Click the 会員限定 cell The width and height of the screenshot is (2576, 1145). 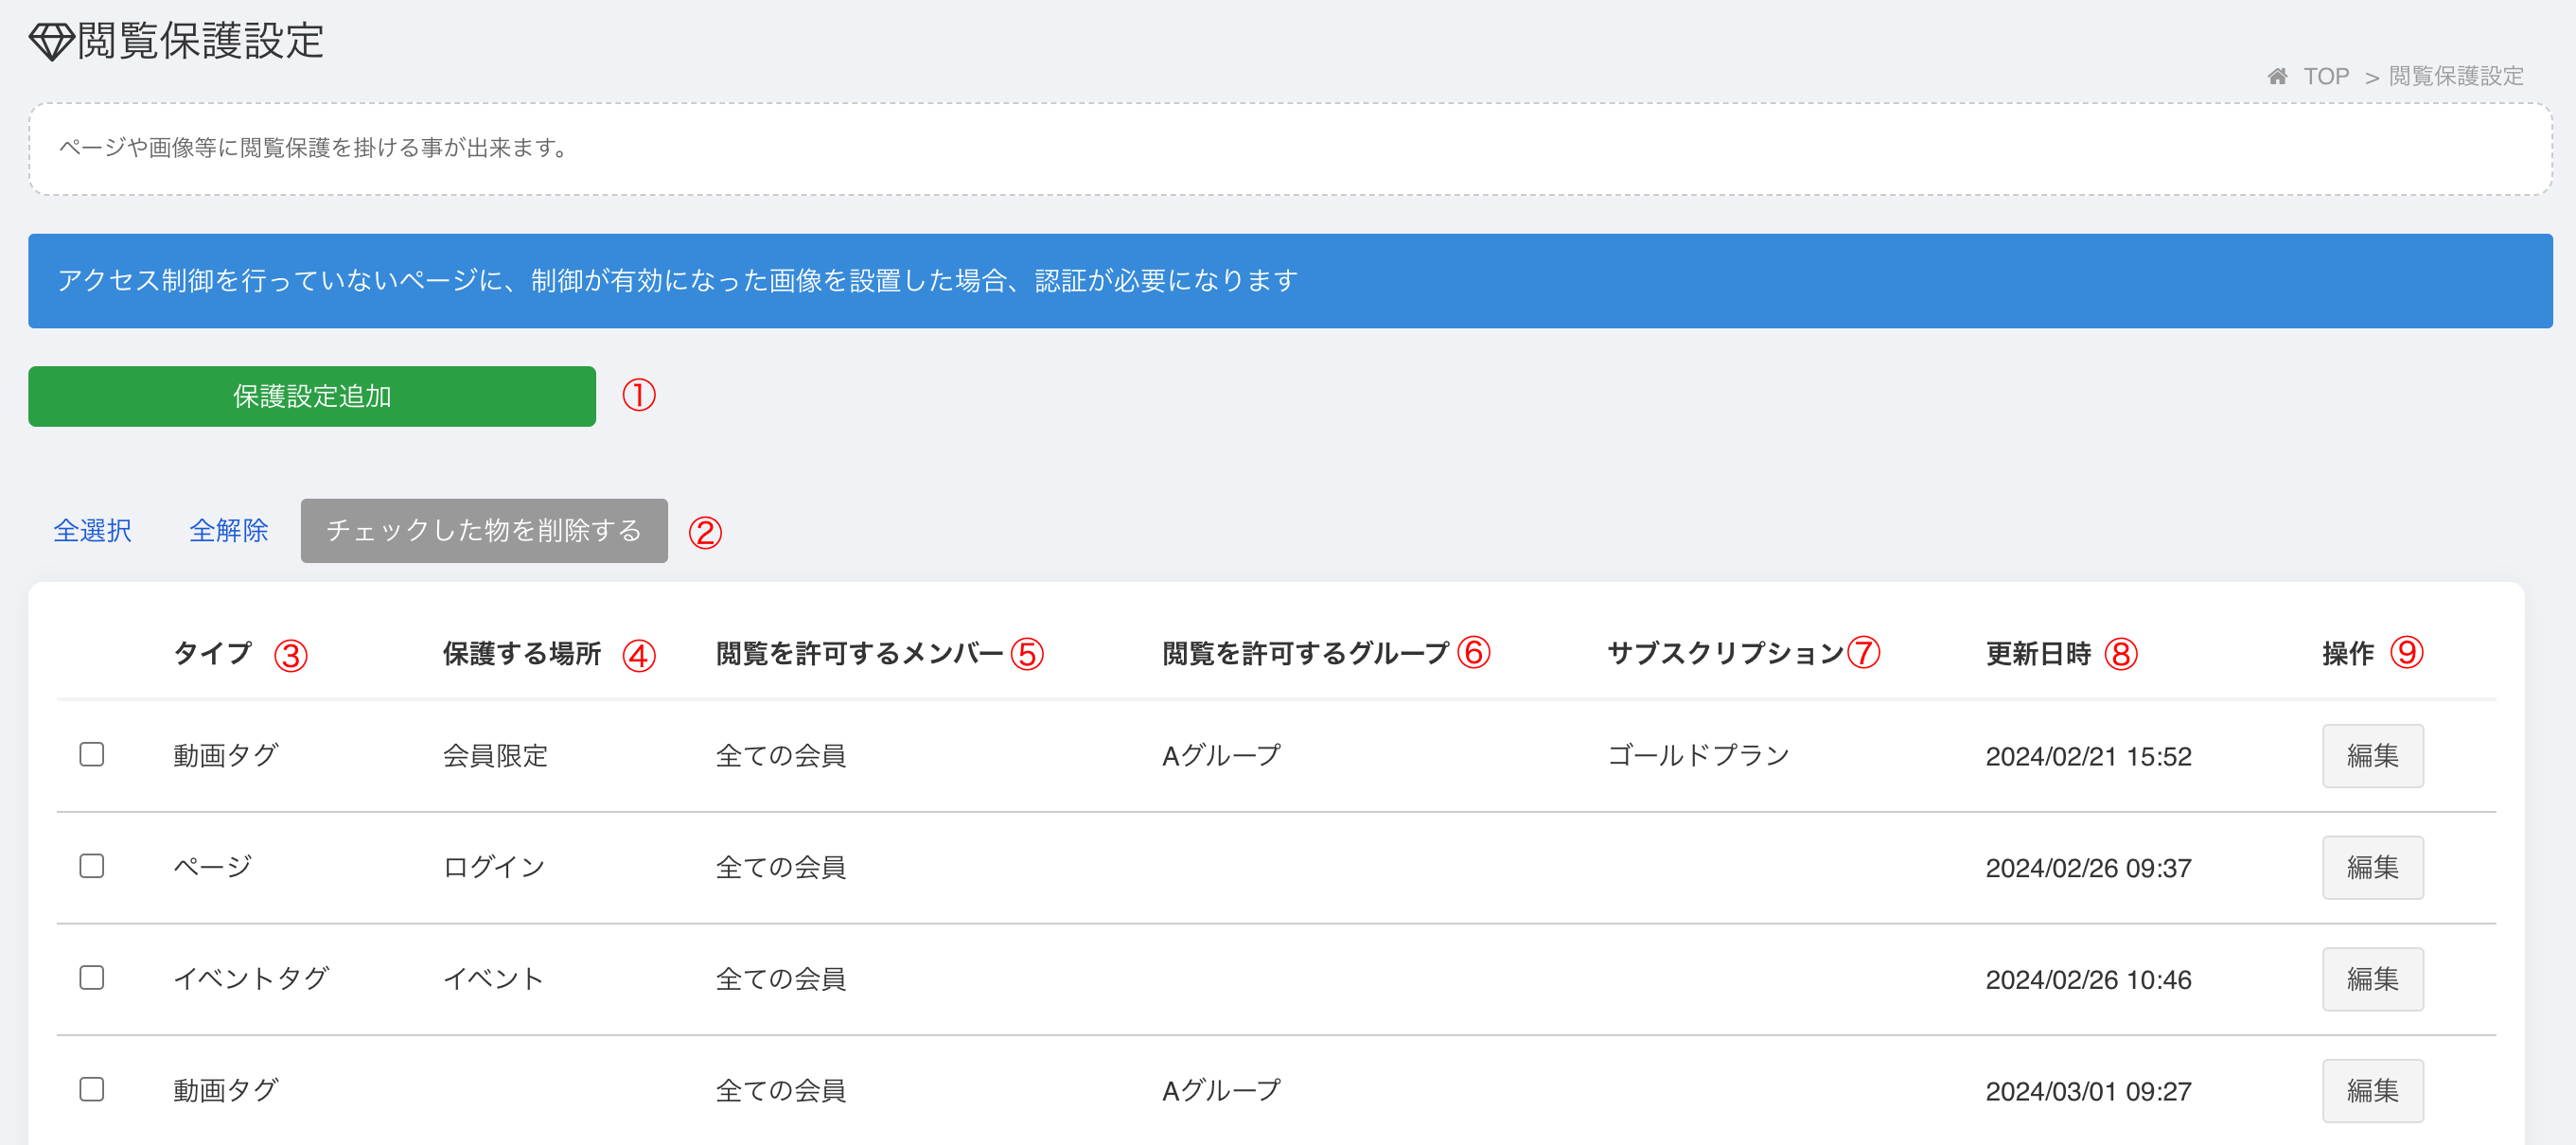point(496,756)
